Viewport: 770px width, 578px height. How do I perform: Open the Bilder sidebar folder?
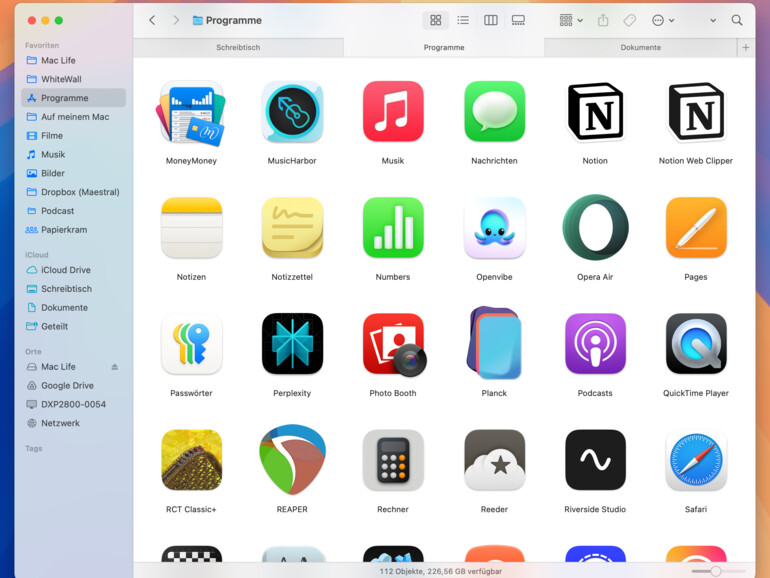(74, 173)
